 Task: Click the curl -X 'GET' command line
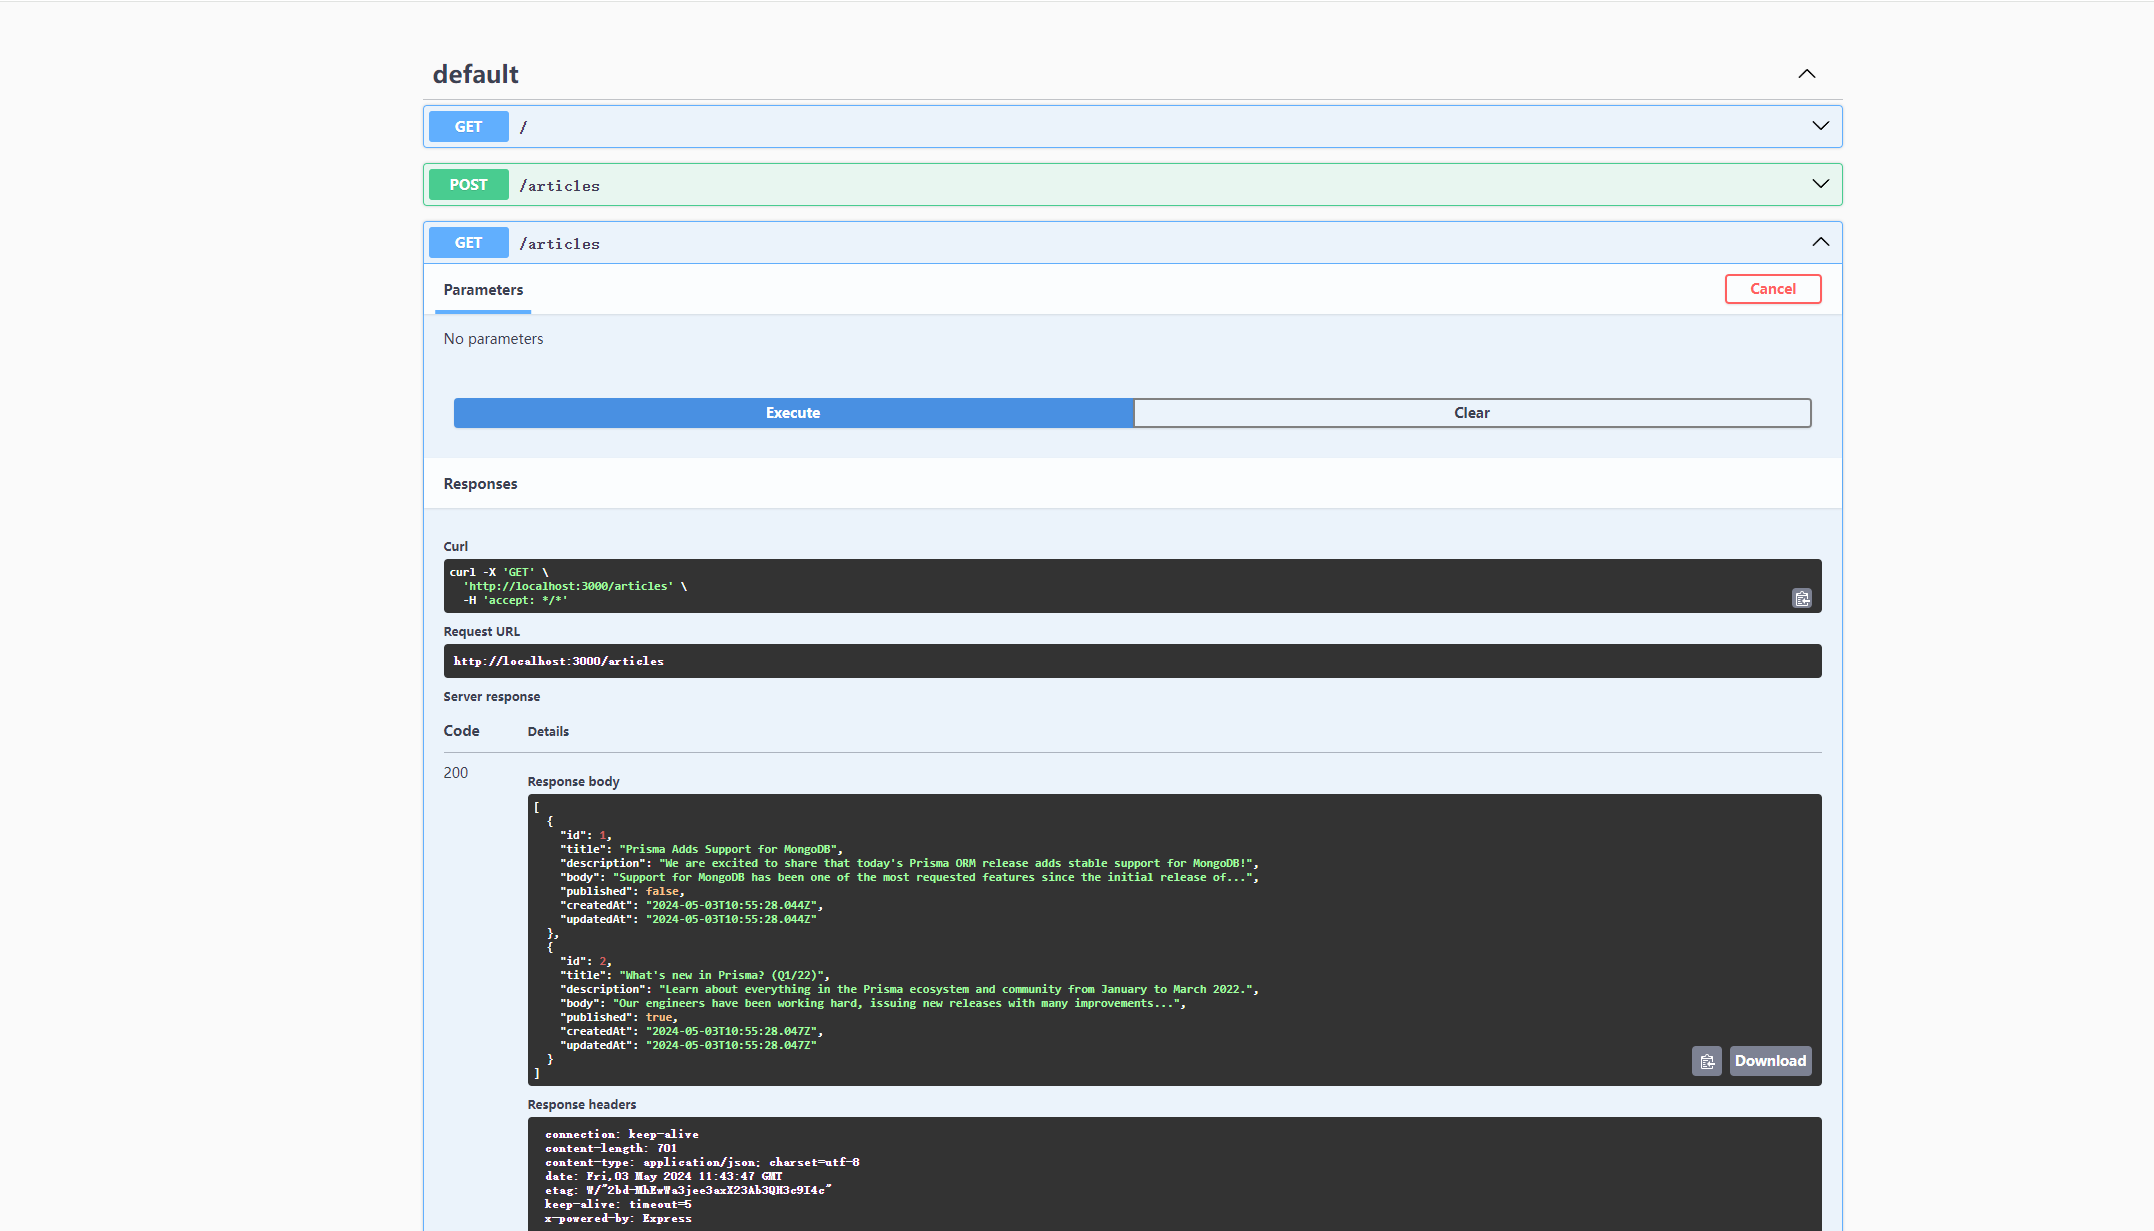tap(499, 573)
